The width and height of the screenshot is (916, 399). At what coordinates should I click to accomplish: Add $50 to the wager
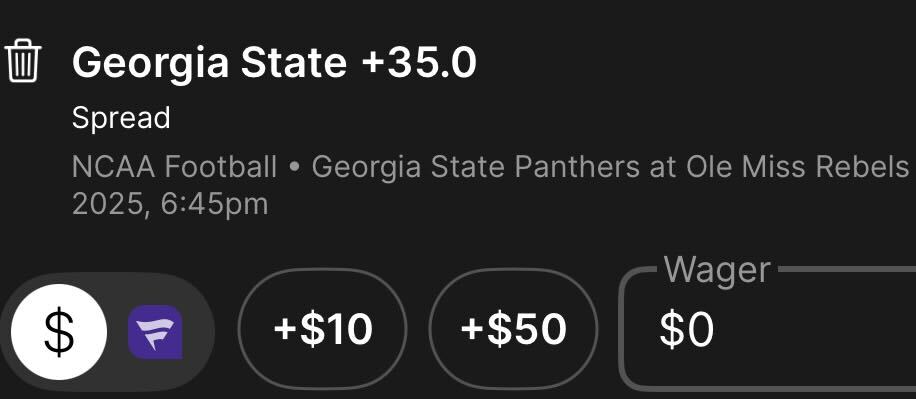point(513,329)
